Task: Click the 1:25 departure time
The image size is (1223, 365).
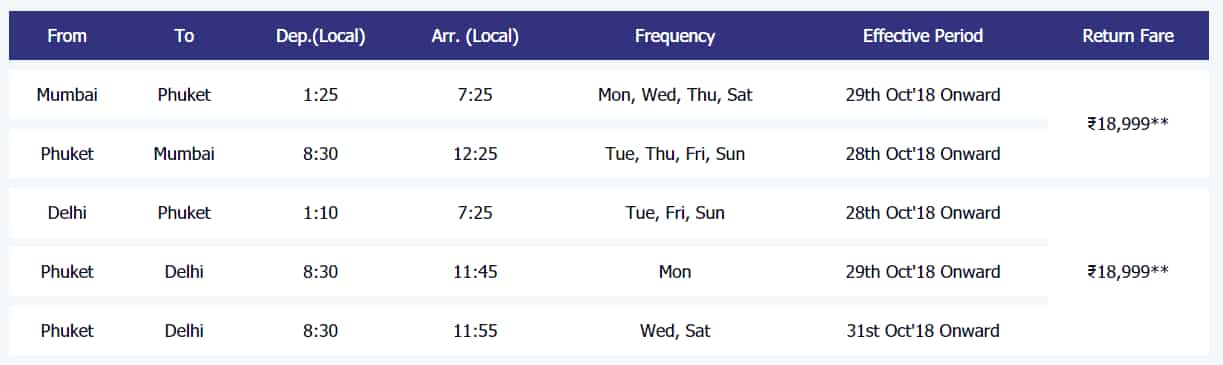Action: point(321,95)
